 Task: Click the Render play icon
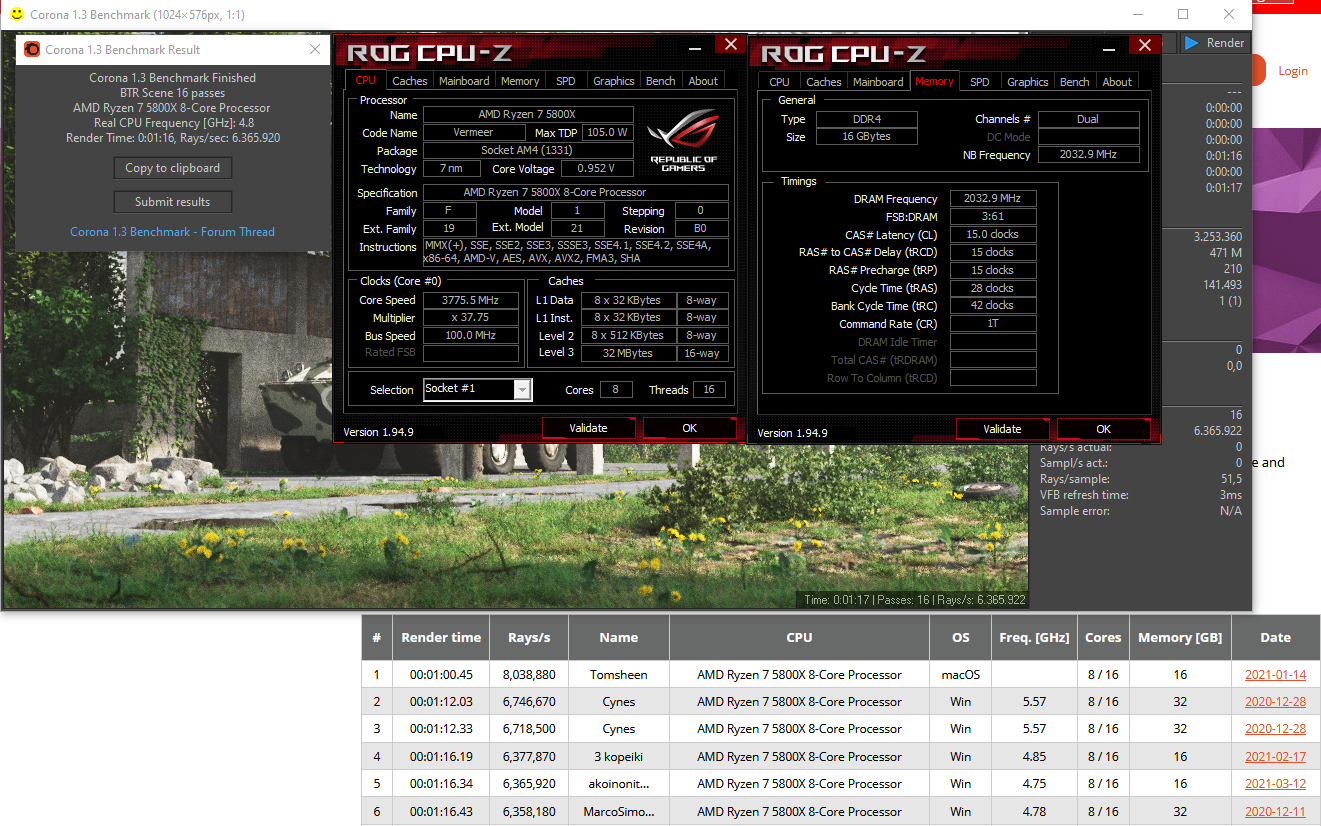coord(1191,43)
